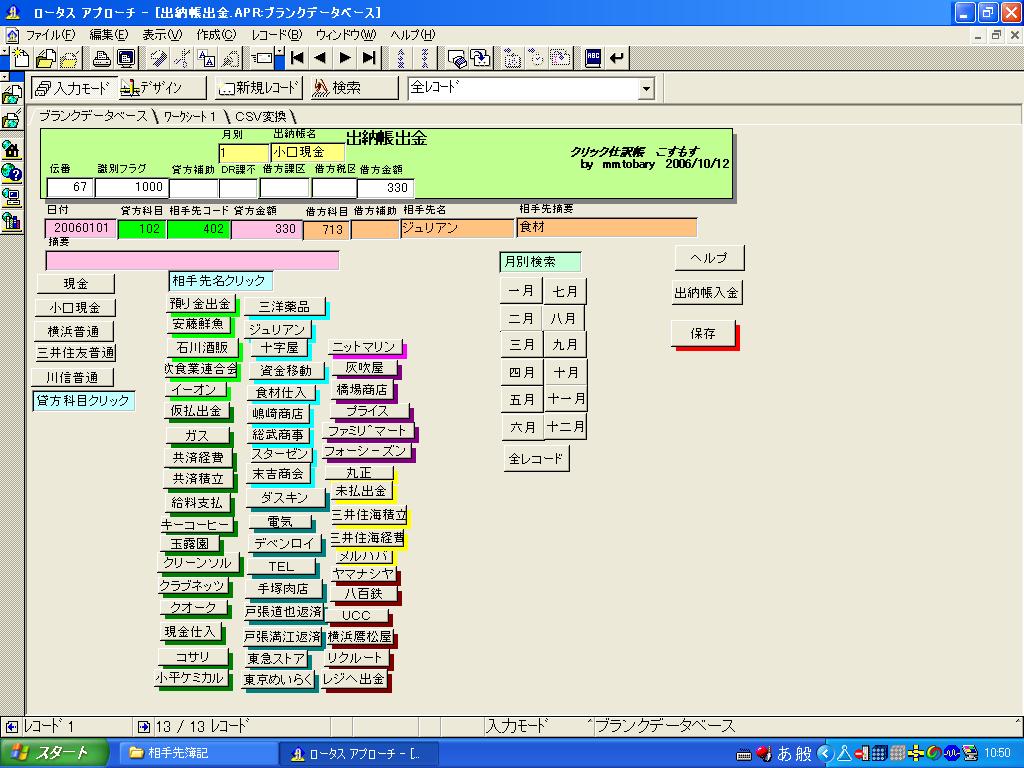Open the ファイル menu
The height and width of the screenshot is (768, 1024).
(50, 35)
